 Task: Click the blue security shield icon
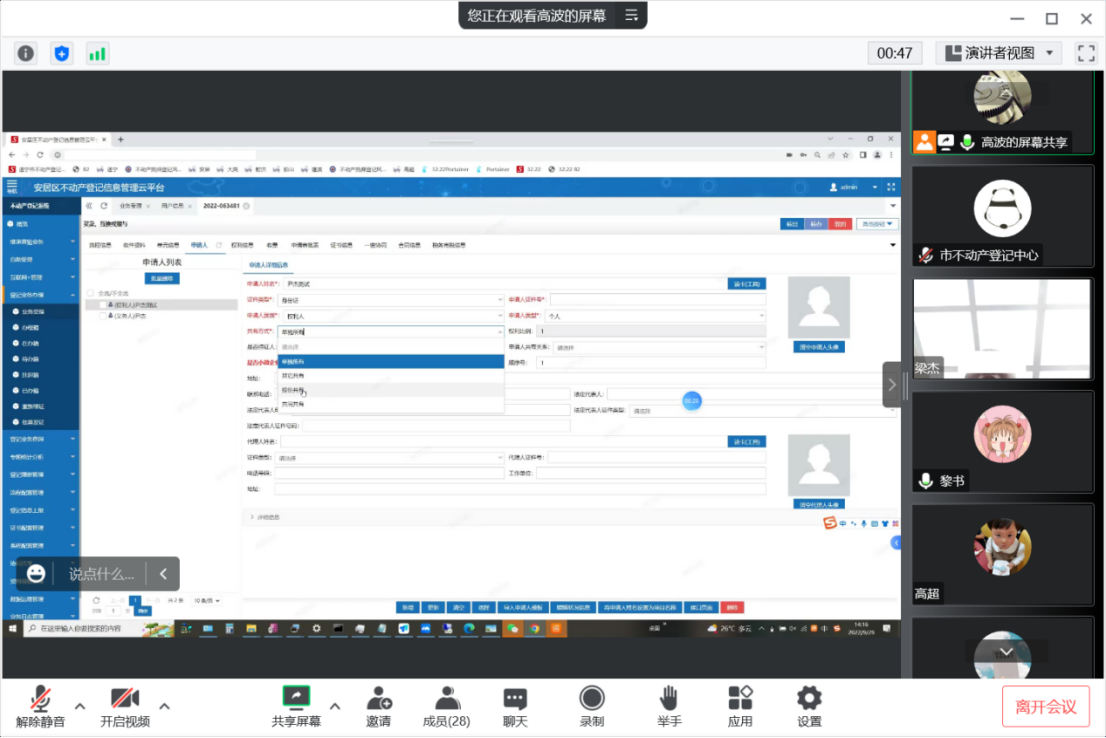click(x=62, y=53)
